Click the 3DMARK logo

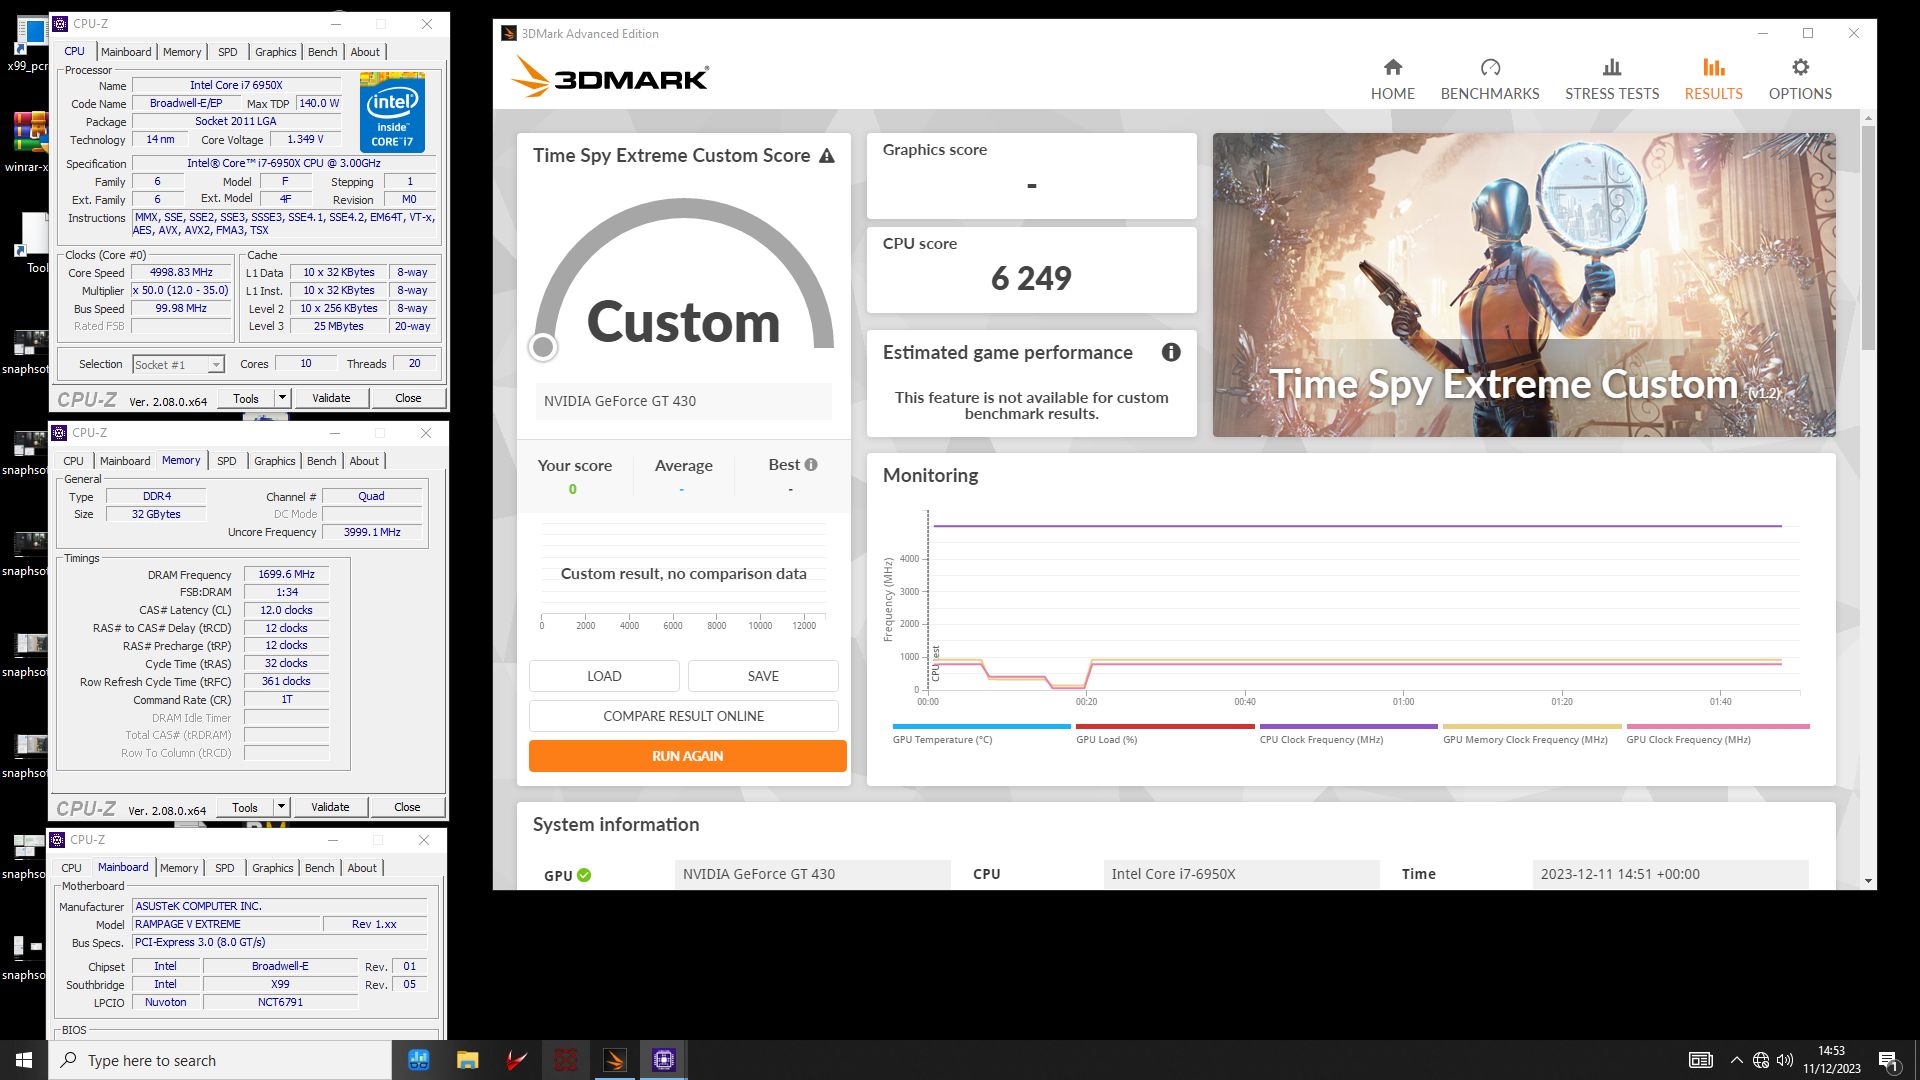click(x=610, y=76)
